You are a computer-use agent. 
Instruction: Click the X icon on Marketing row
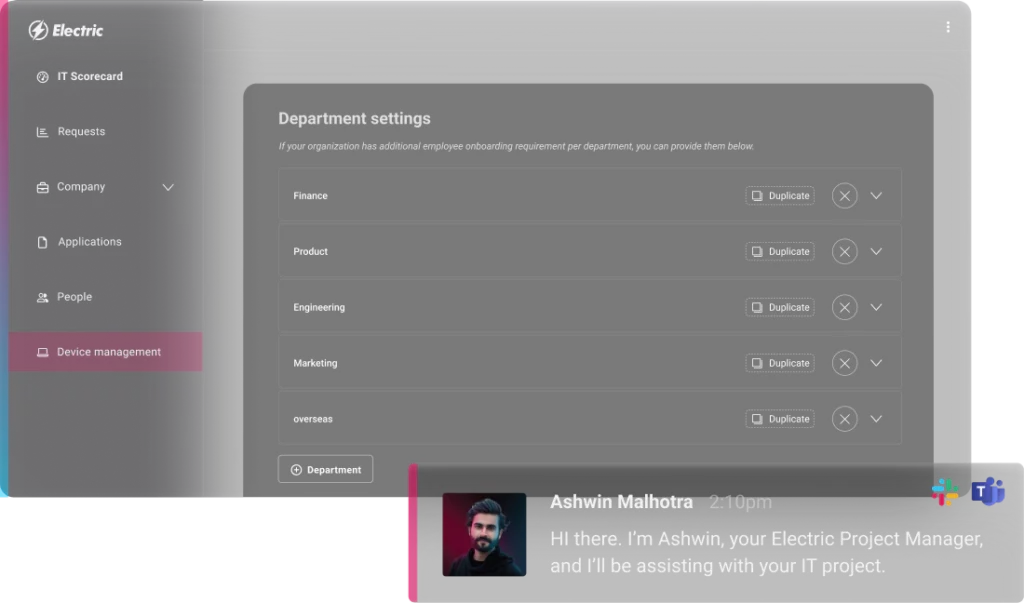coord(845,364)
